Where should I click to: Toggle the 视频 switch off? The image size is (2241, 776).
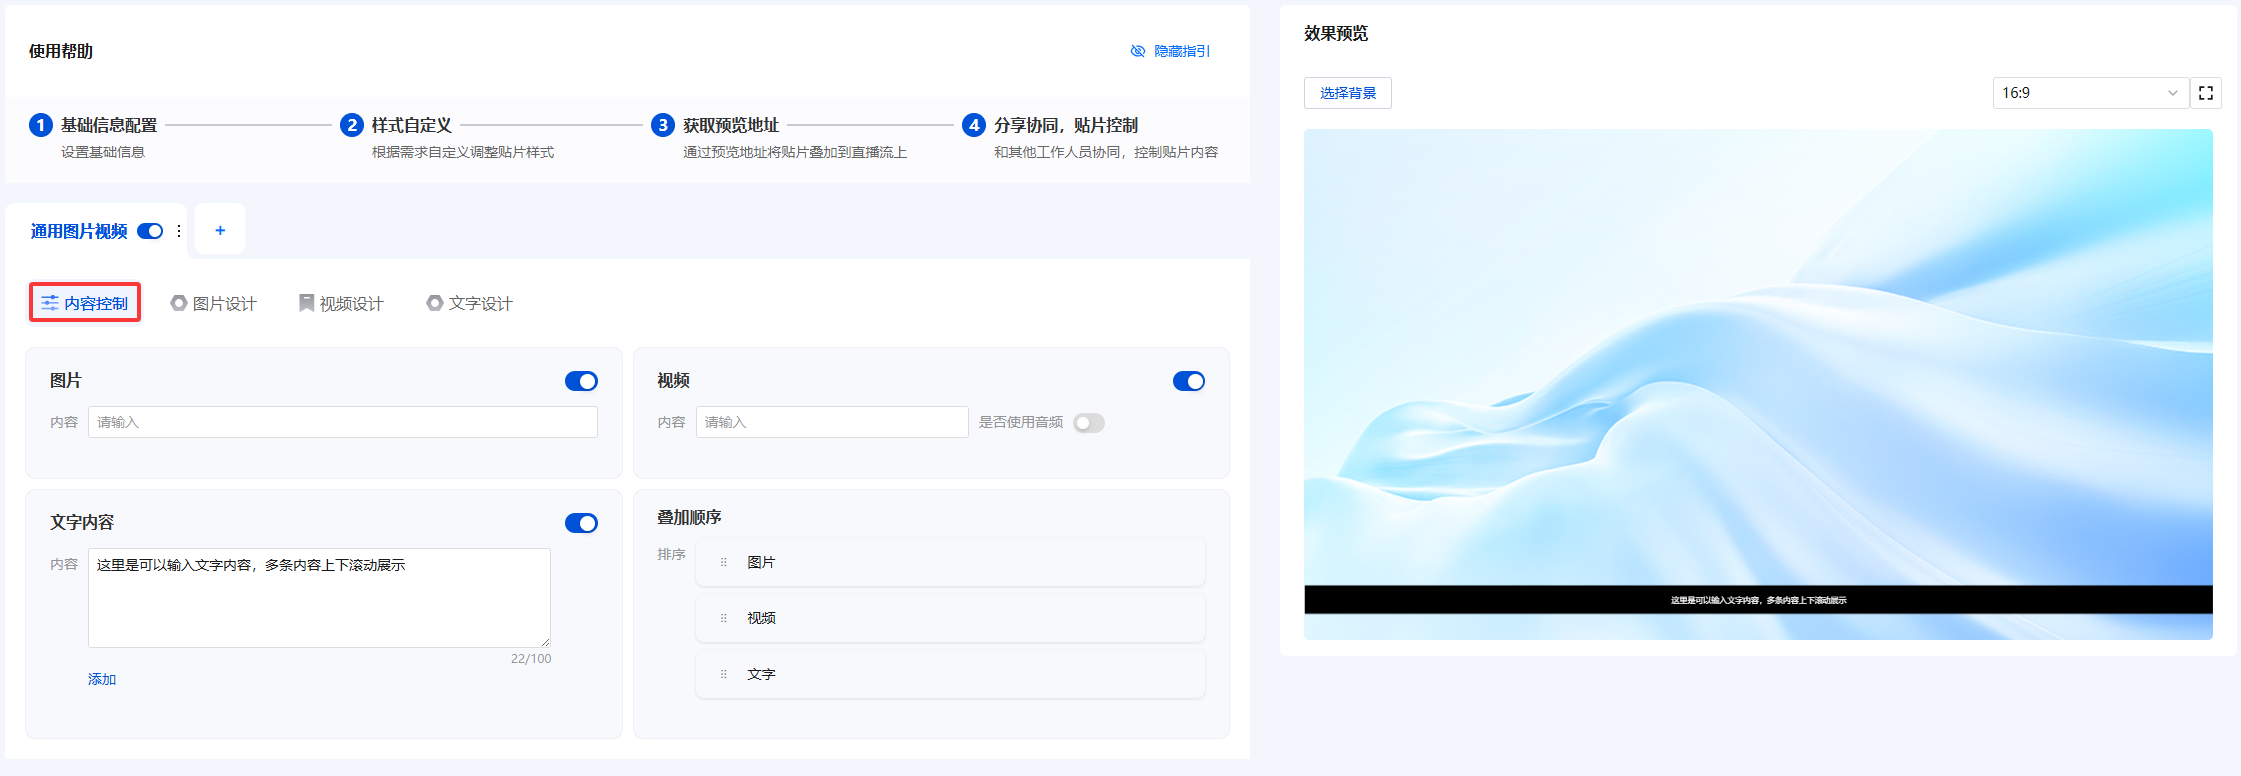pyautogui.click(x=1188, y=381)
